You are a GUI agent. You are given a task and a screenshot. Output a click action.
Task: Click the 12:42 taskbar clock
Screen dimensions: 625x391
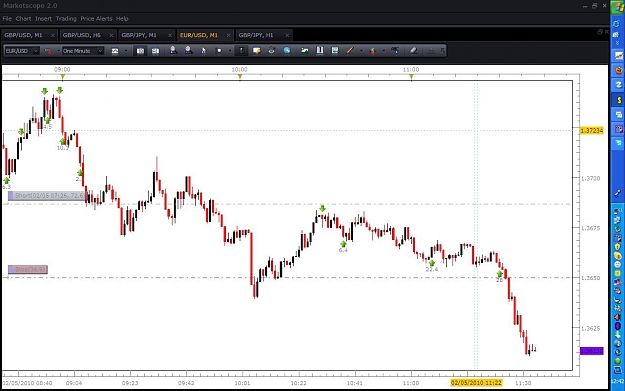pos(618,382)
